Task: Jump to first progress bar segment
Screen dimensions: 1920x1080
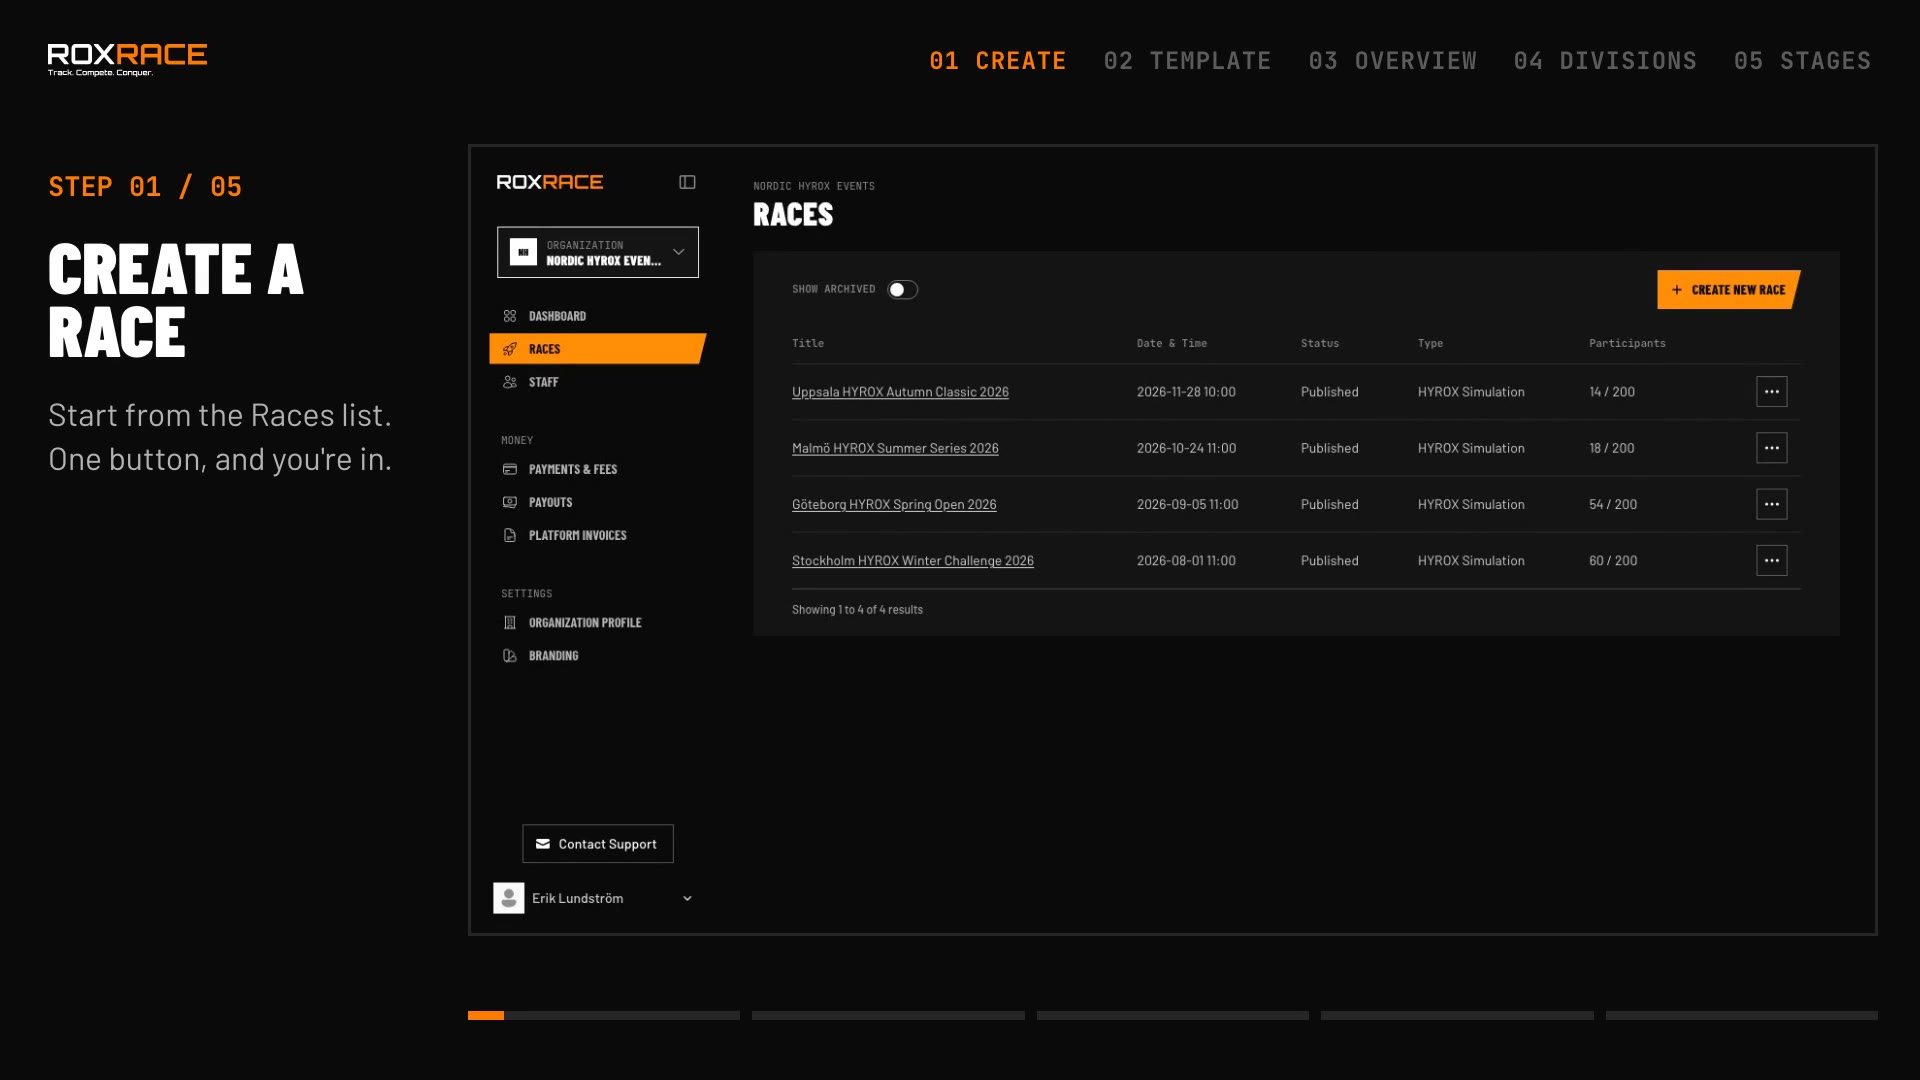Action: coord(604,1015)
